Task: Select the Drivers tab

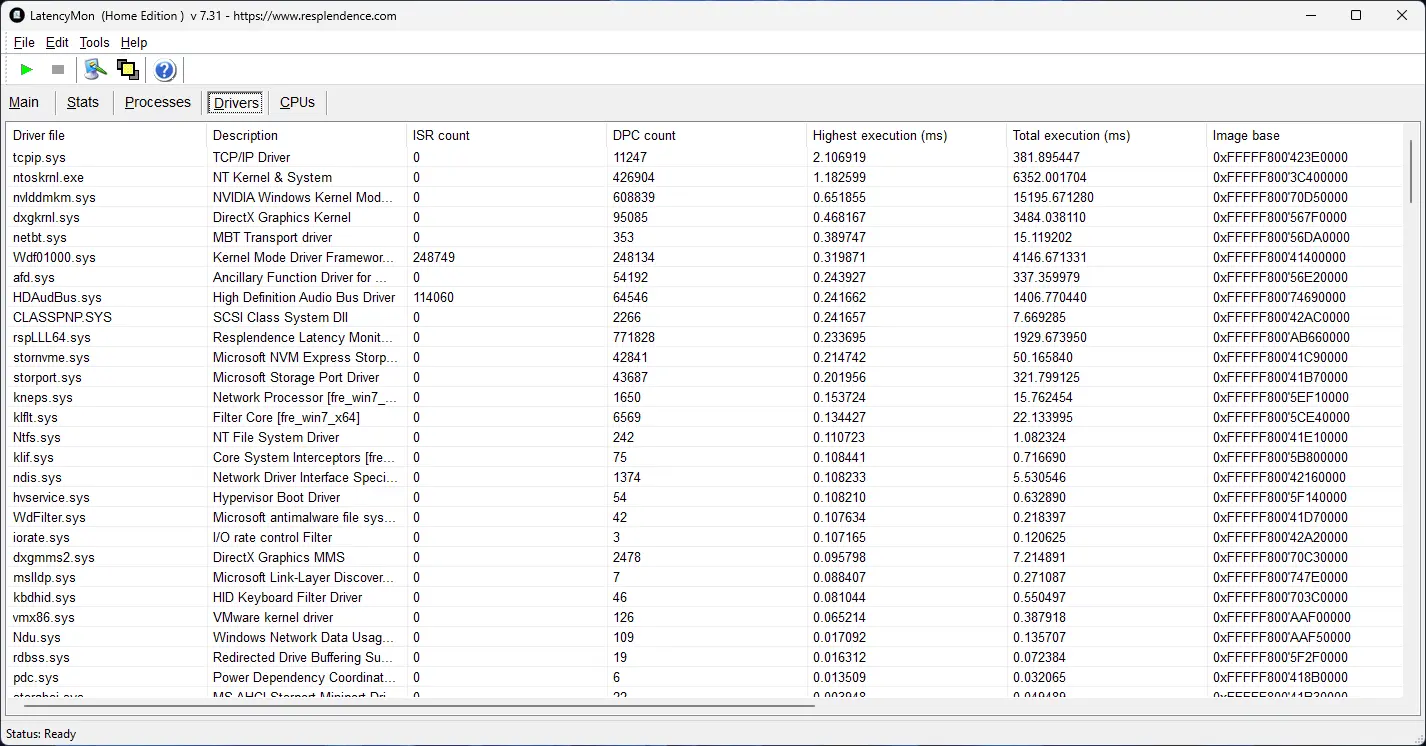Action: [236, 102]
